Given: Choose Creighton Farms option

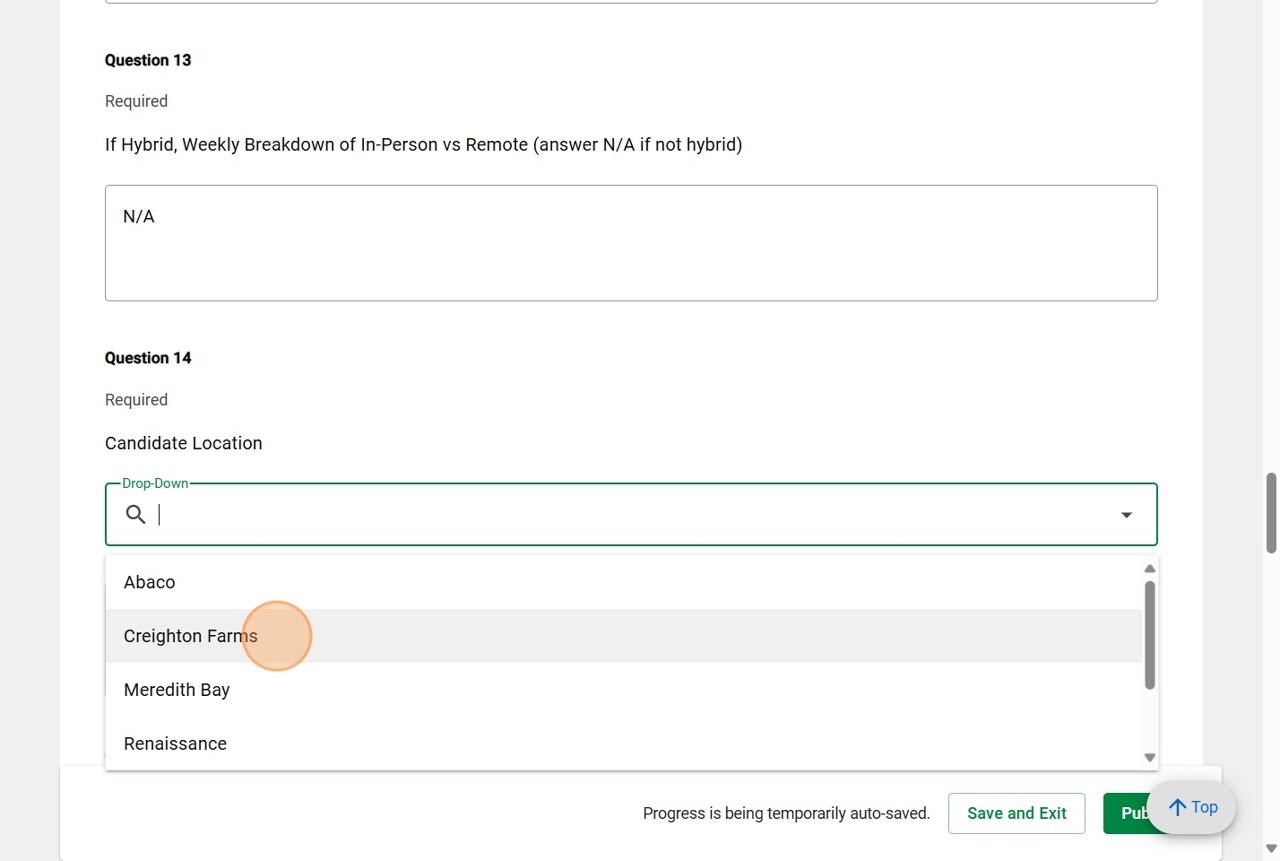Looking at the screenshot, I should point(190,636).
